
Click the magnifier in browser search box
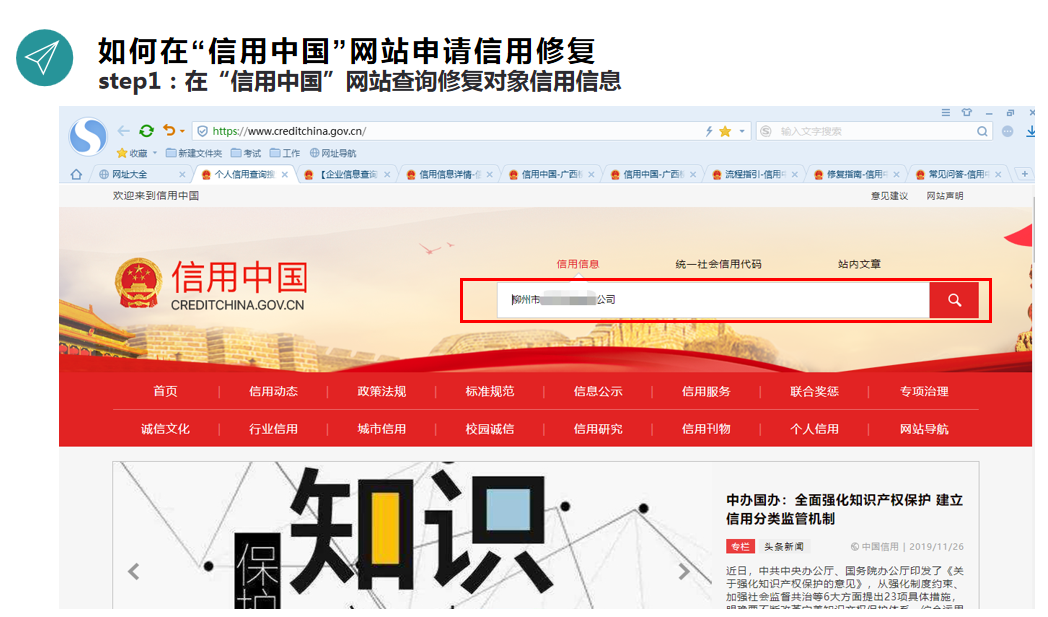pyautogui.click(x=982, y=132)
